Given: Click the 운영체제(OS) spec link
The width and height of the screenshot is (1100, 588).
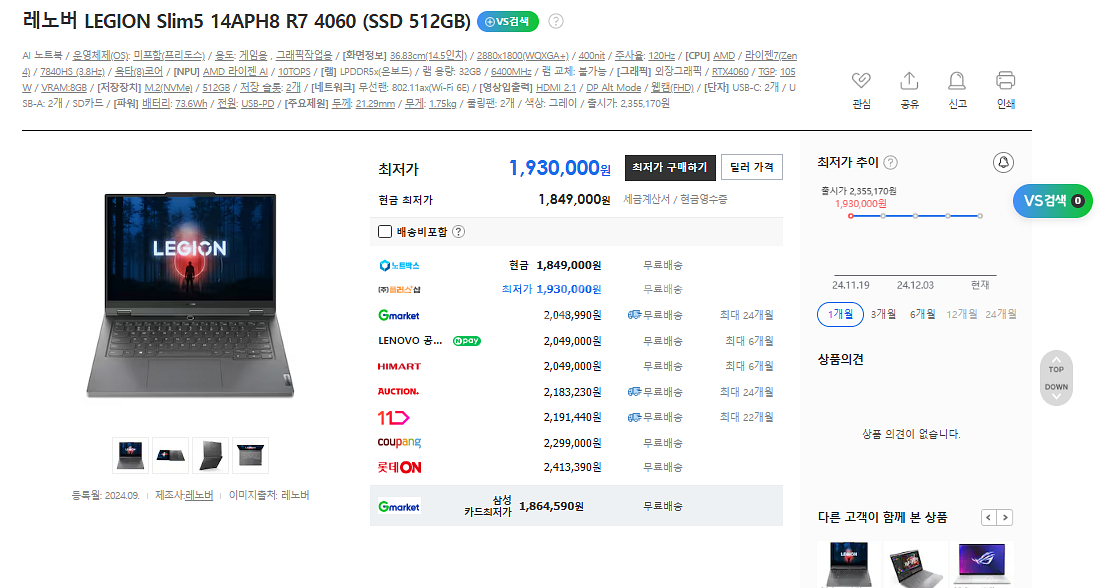Looking at the screenshot, I should coord(101,55).
